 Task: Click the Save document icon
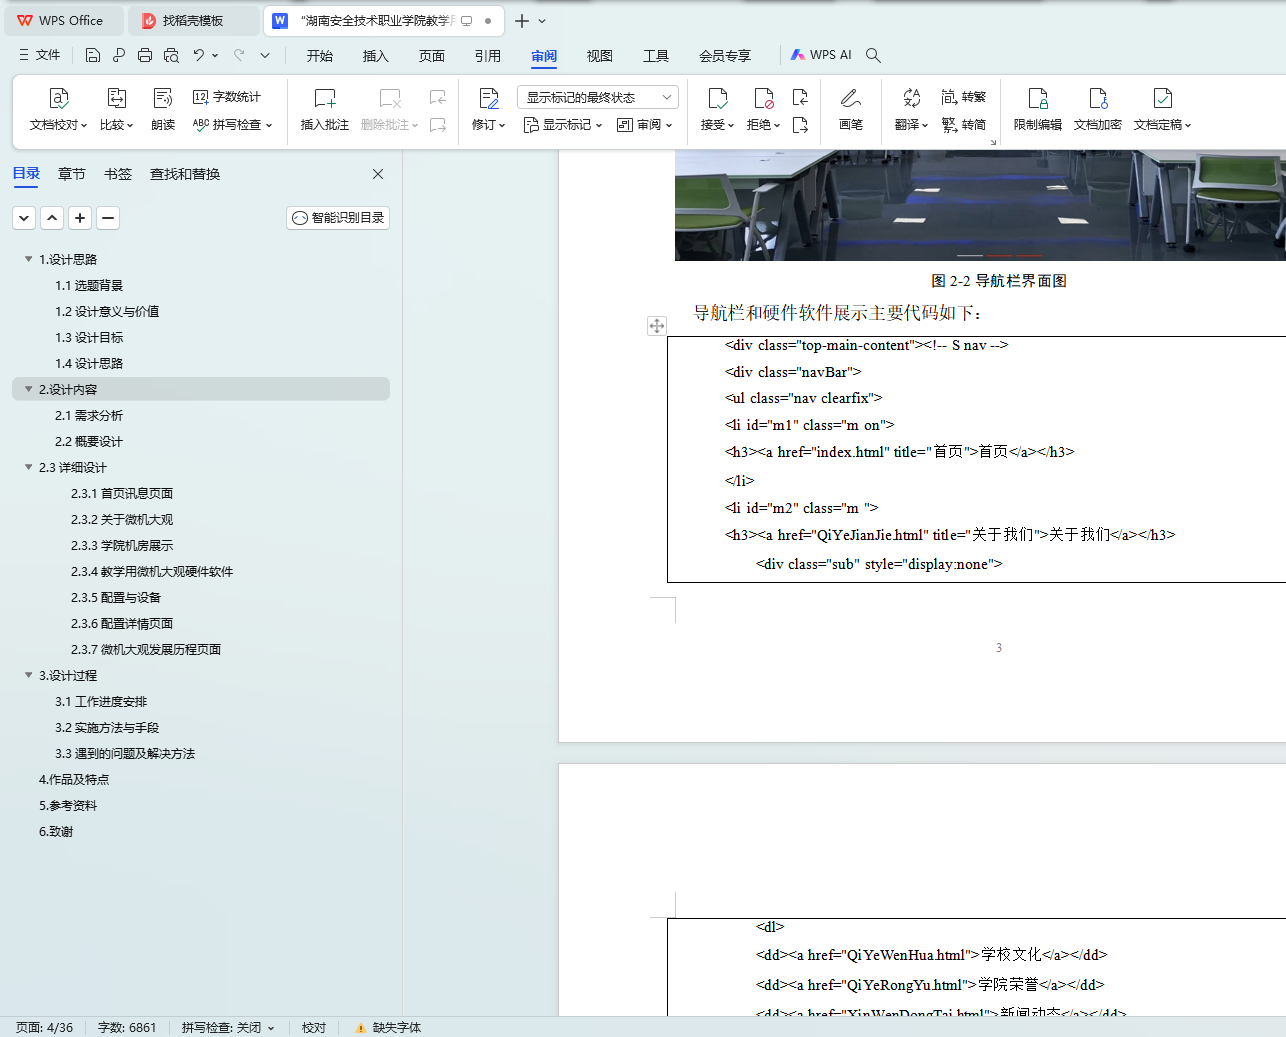pos(92,55)
